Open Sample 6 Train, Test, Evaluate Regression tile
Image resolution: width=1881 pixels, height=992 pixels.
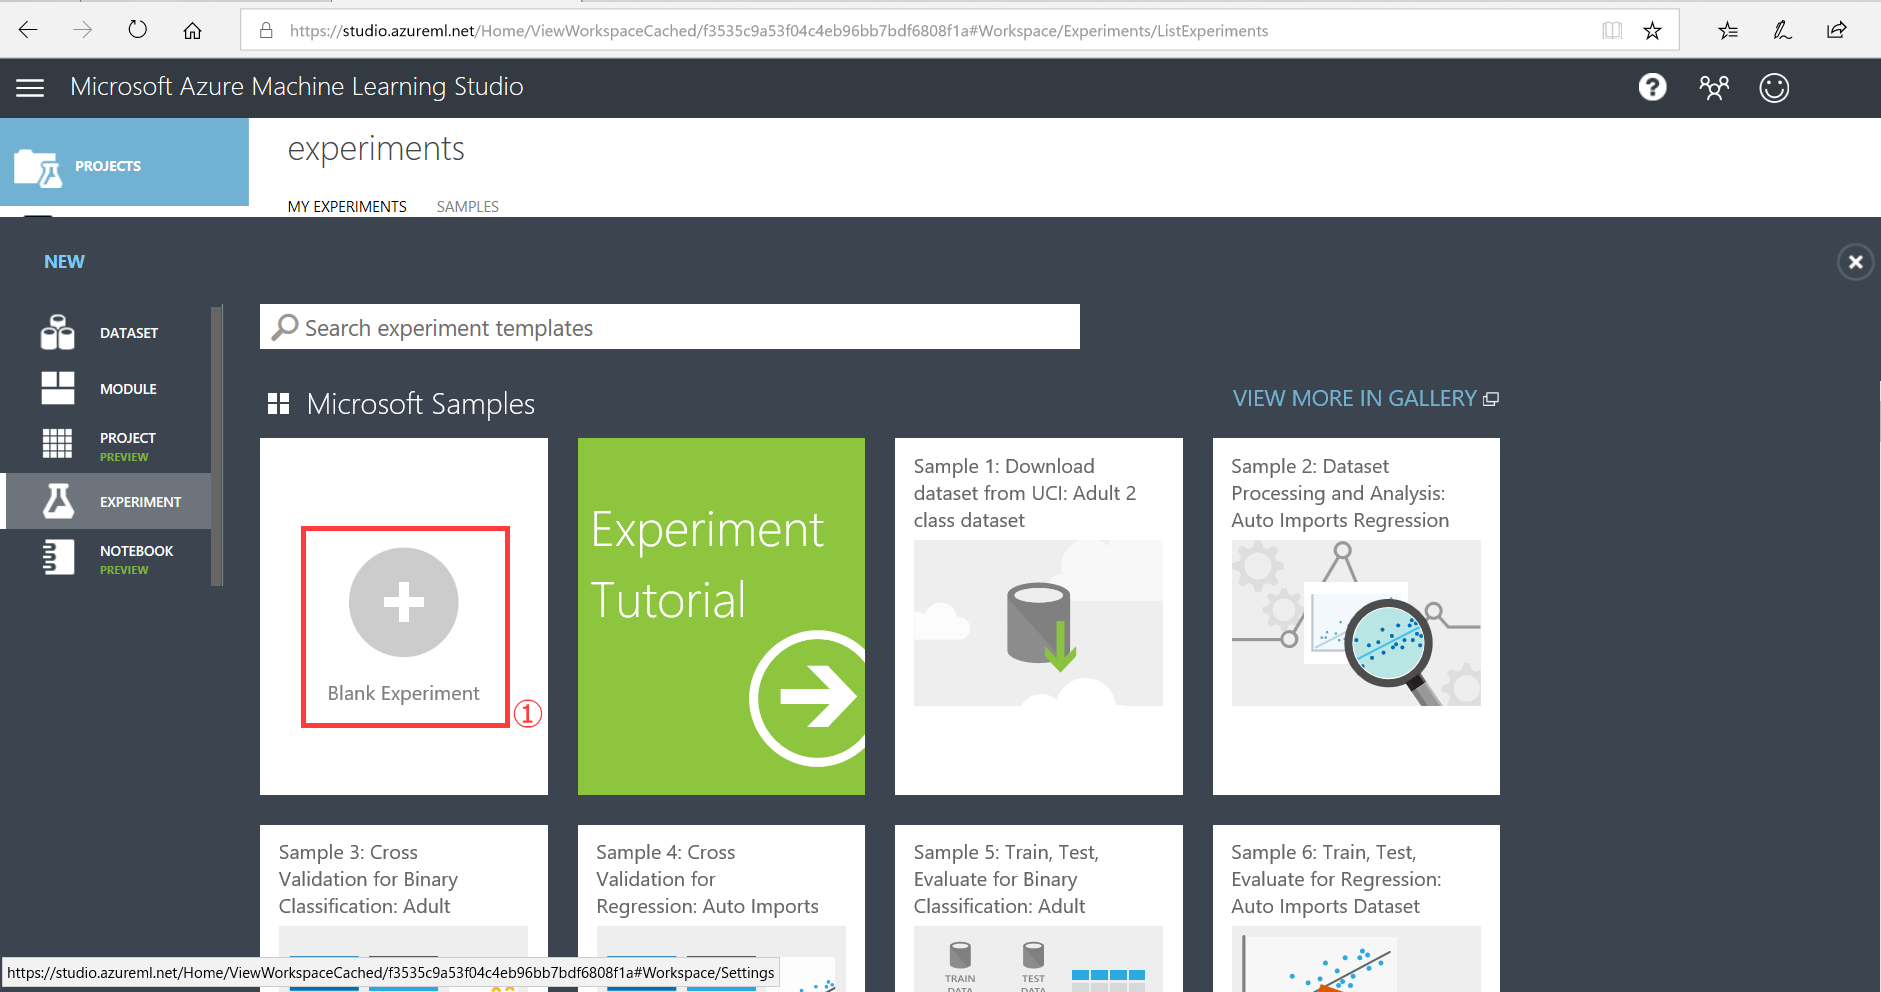tap(1356, 908)
